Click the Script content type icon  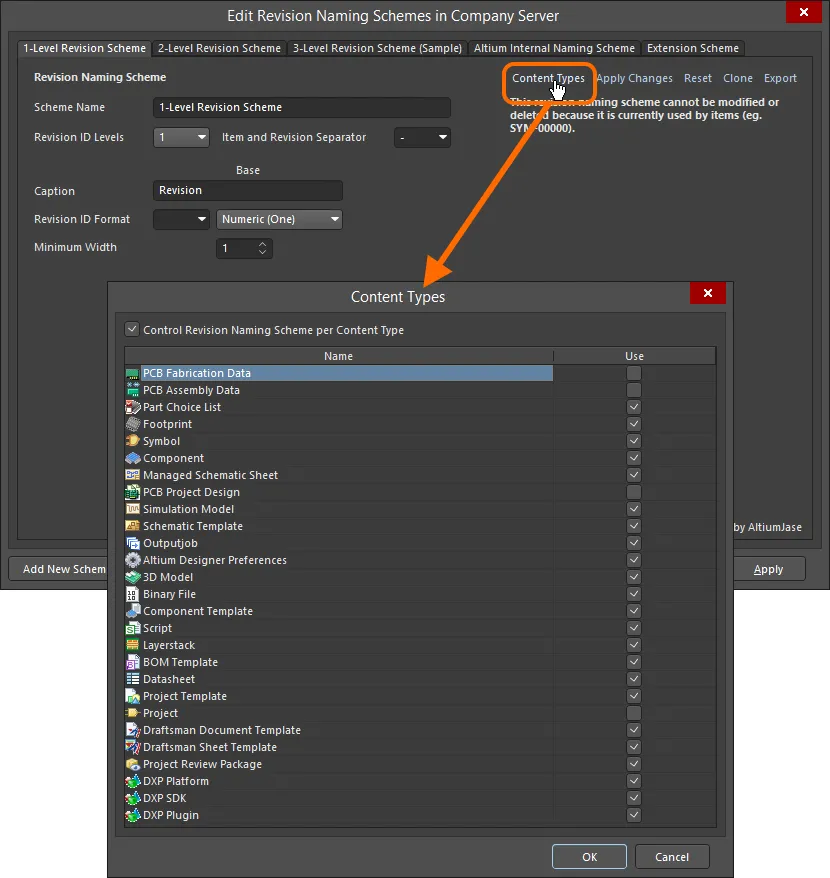pyautogui.click(x=133, y=628)
